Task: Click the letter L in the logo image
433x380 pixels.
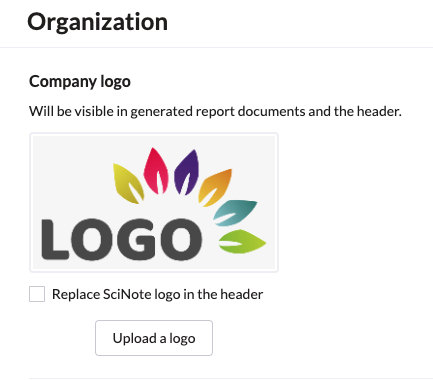Action: (x=54, y=239)
